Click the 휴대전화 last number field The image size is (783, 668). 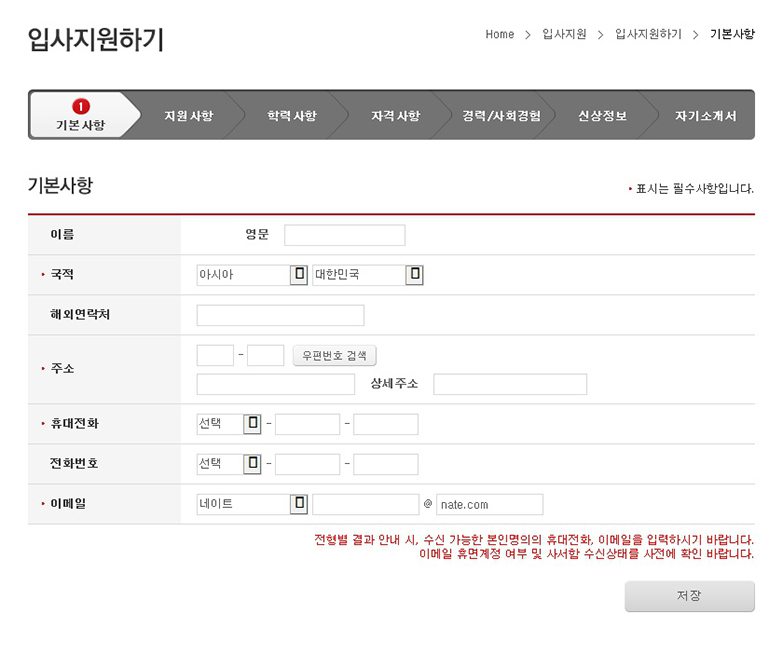386,424
